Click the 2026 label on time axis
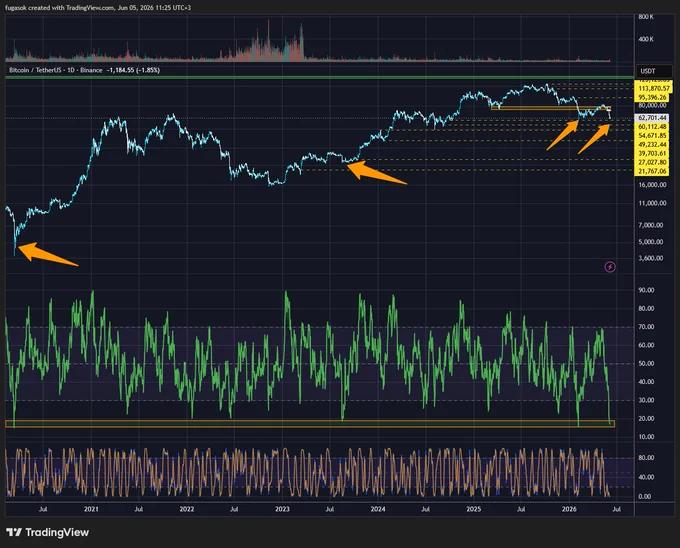This screenshot has width=680, height=548. tap(569, 509)
